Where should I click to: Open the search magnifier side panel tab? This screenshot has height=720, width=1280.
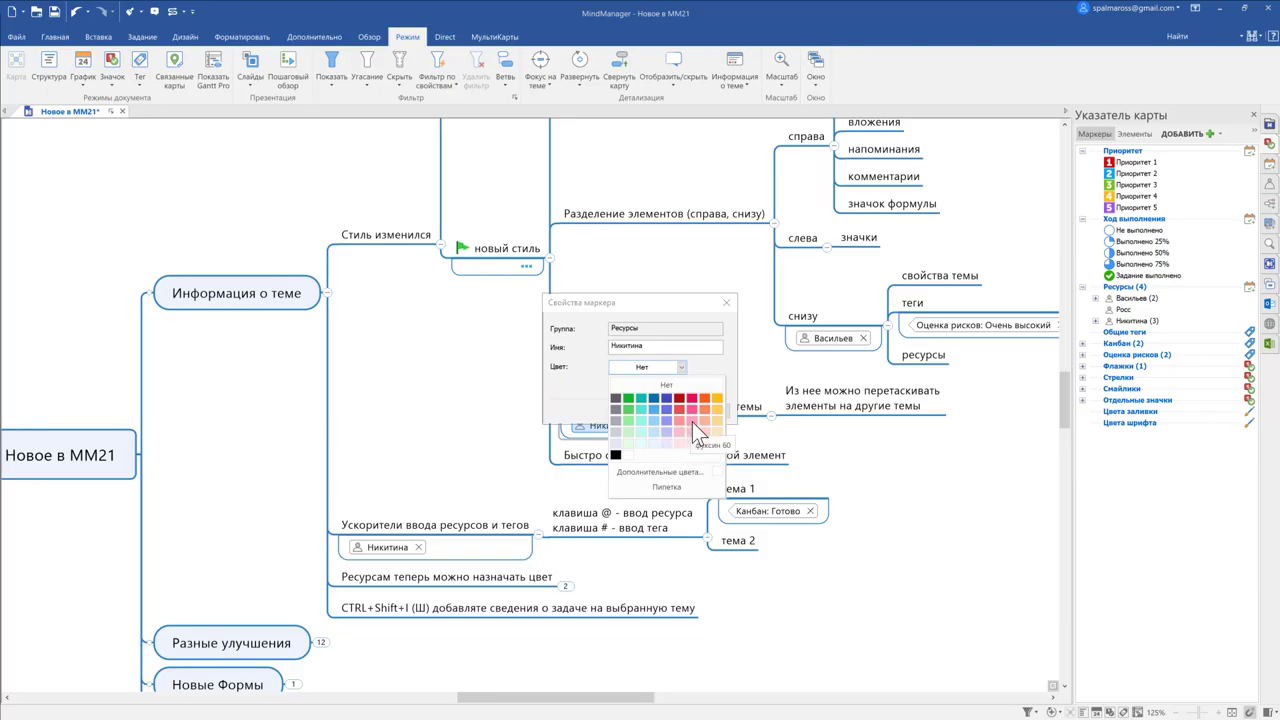(1270, 244)
